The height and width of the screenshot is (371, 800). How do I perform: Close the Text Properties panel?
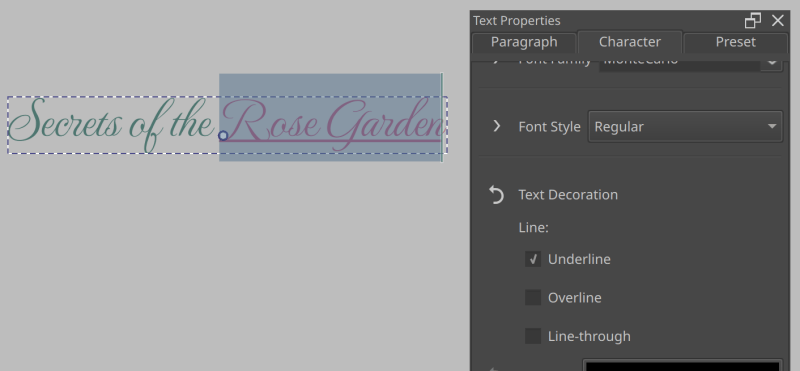tap(778, 20)
